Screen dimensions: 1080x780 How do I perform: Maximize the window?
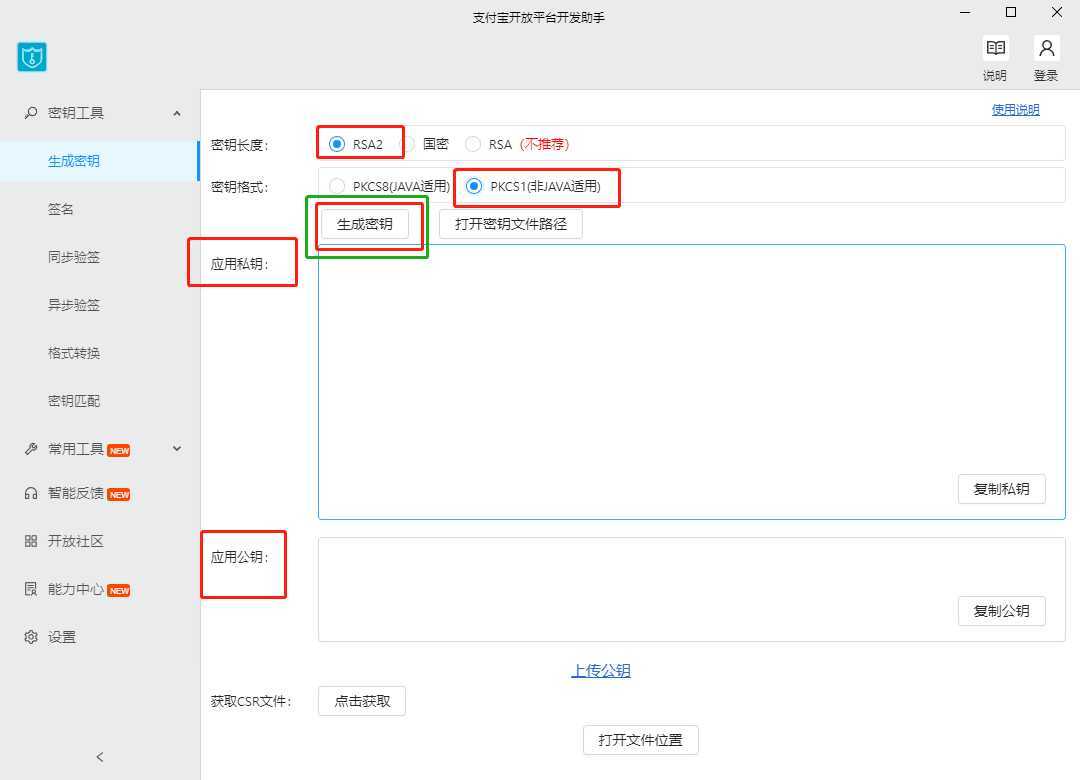click(x=1011, y=12)
